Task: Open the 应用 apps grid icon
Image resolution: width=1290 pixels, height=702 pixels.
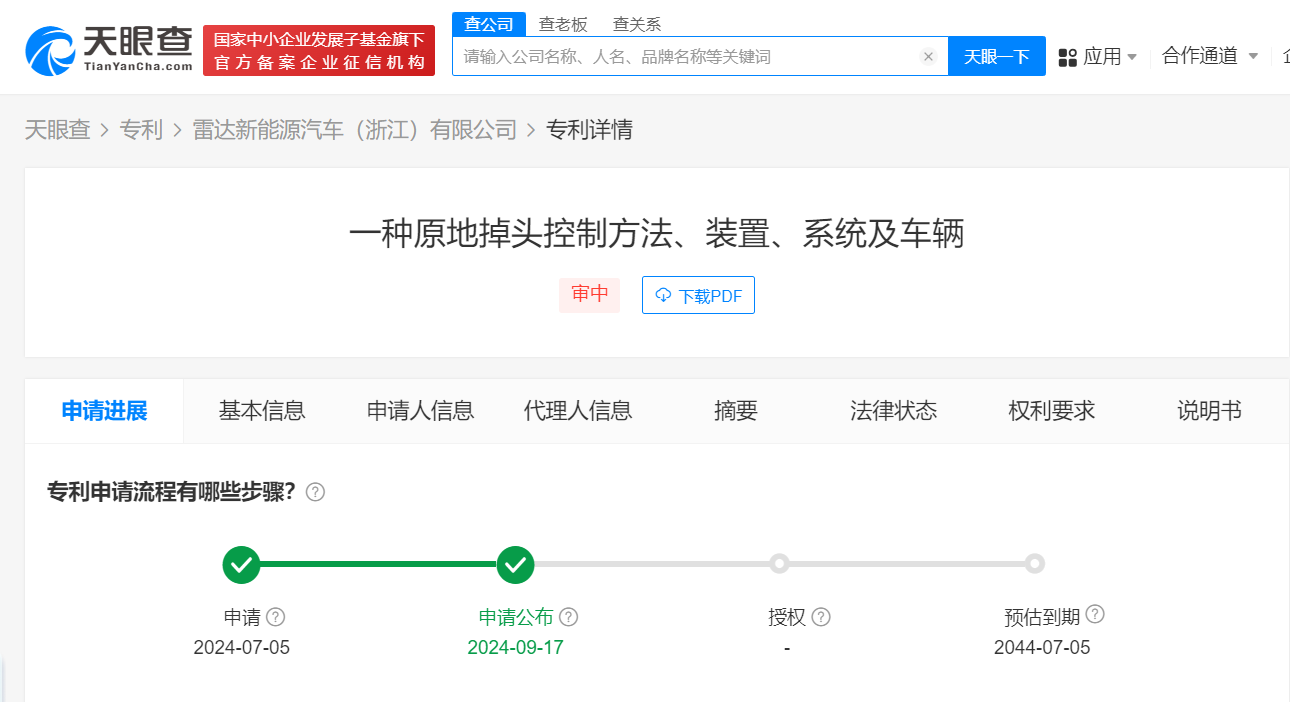Action: (1066, 56)
